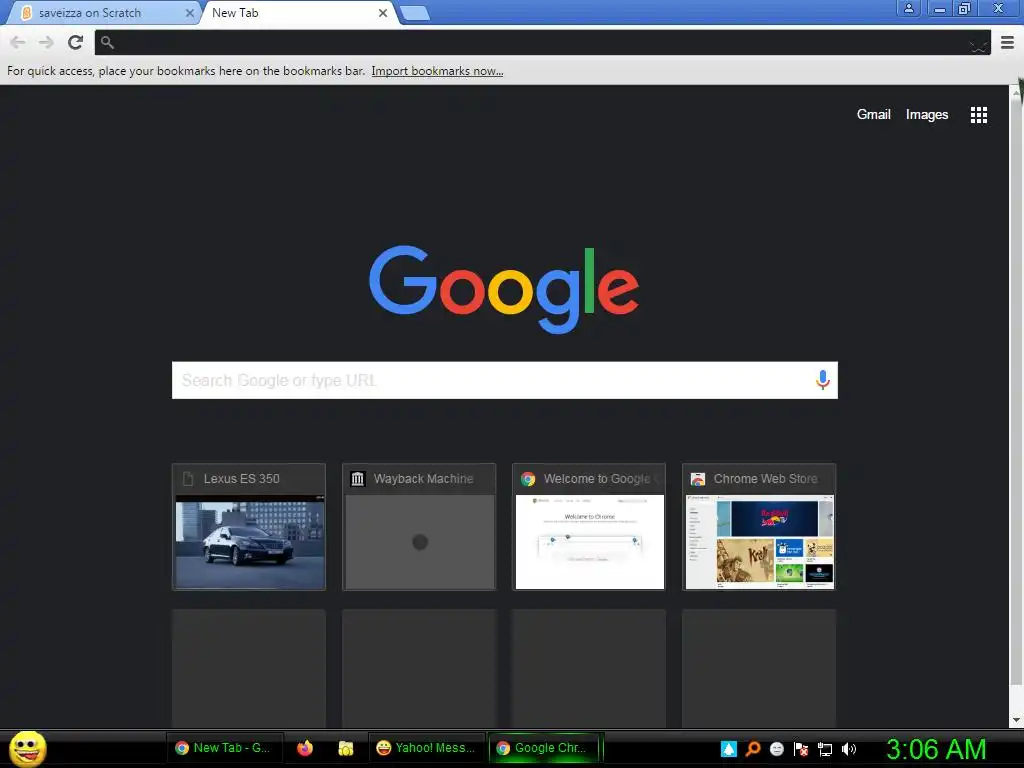1024x768 pixels.
Task: Click the Wayback Machine tile favicon
Action: (x=357, y=479)
